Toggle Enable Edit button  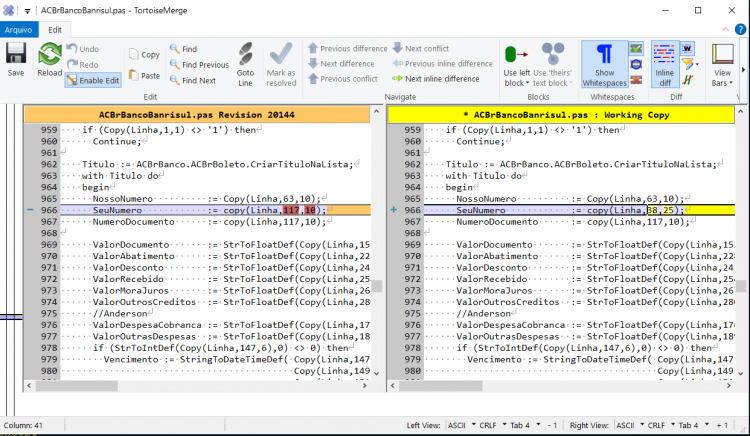coord(93,80)
